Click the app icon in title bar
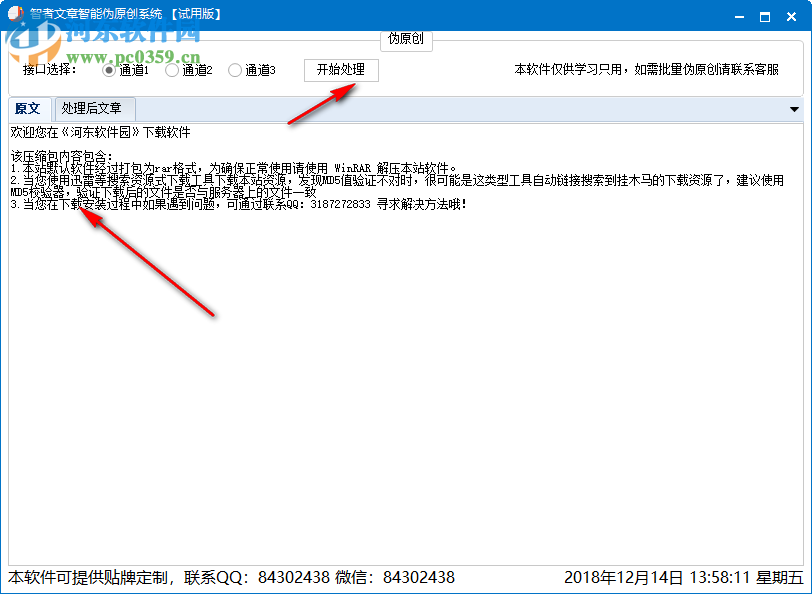812x594 pixels. point(16,14)
